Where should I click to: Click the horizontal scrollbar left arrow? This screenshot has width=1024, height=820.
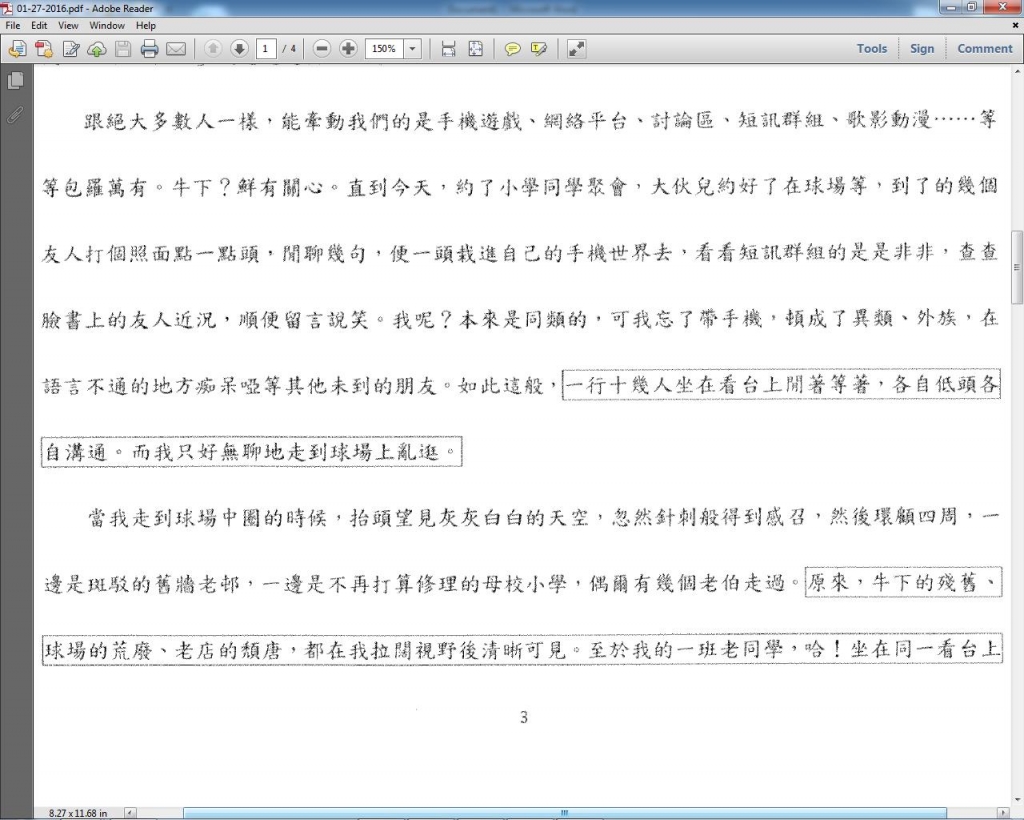coord(131,813)
